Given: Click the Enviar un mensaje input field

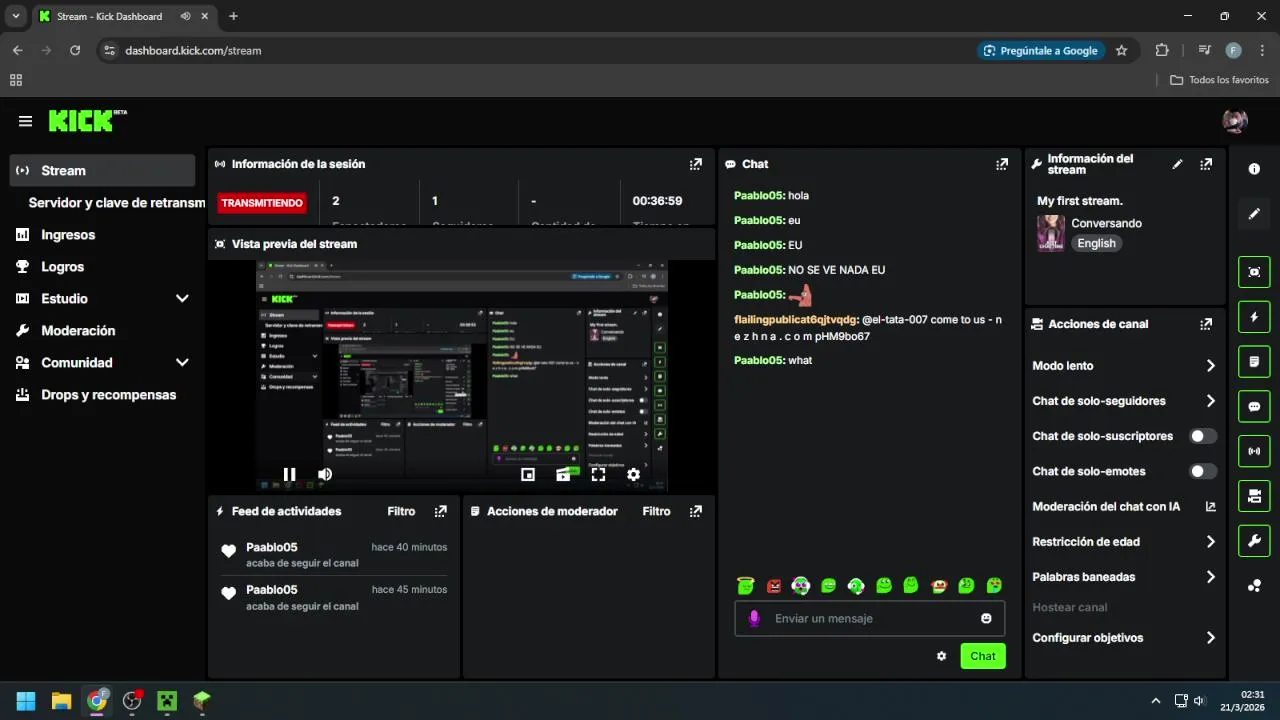Looking at the screenshot, I should (x=869, y=619).
